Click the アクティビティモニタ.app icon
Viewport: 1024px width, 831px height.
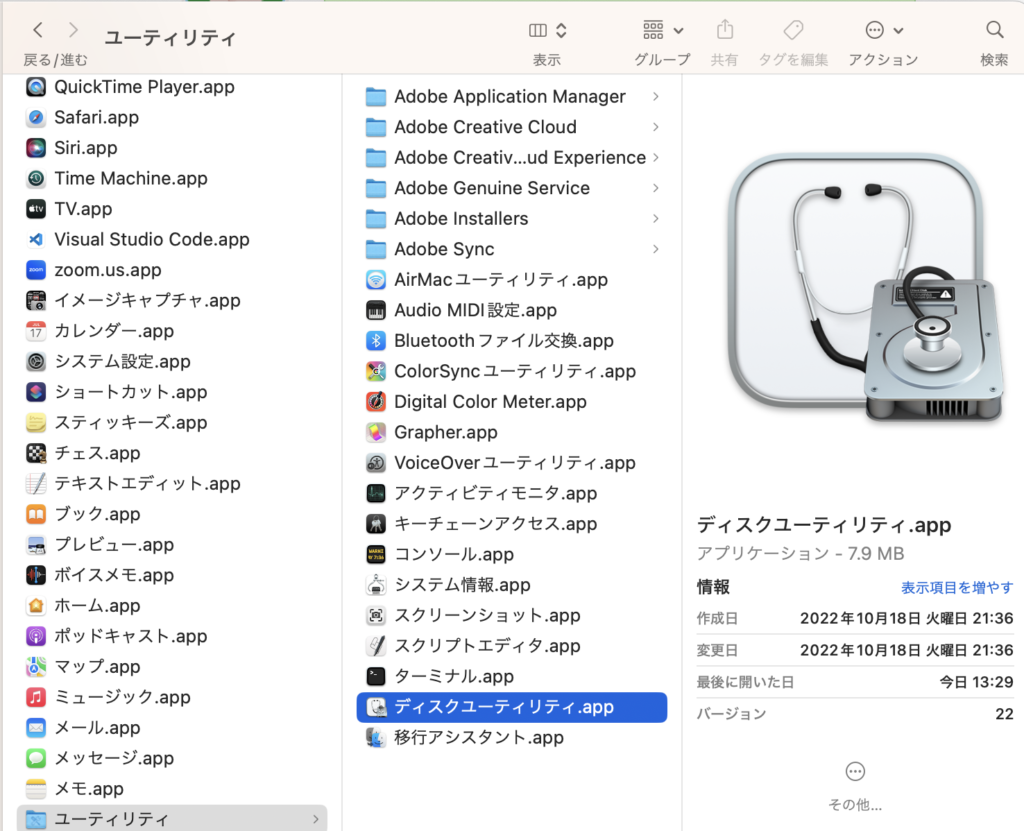click(x=376, y=493)
